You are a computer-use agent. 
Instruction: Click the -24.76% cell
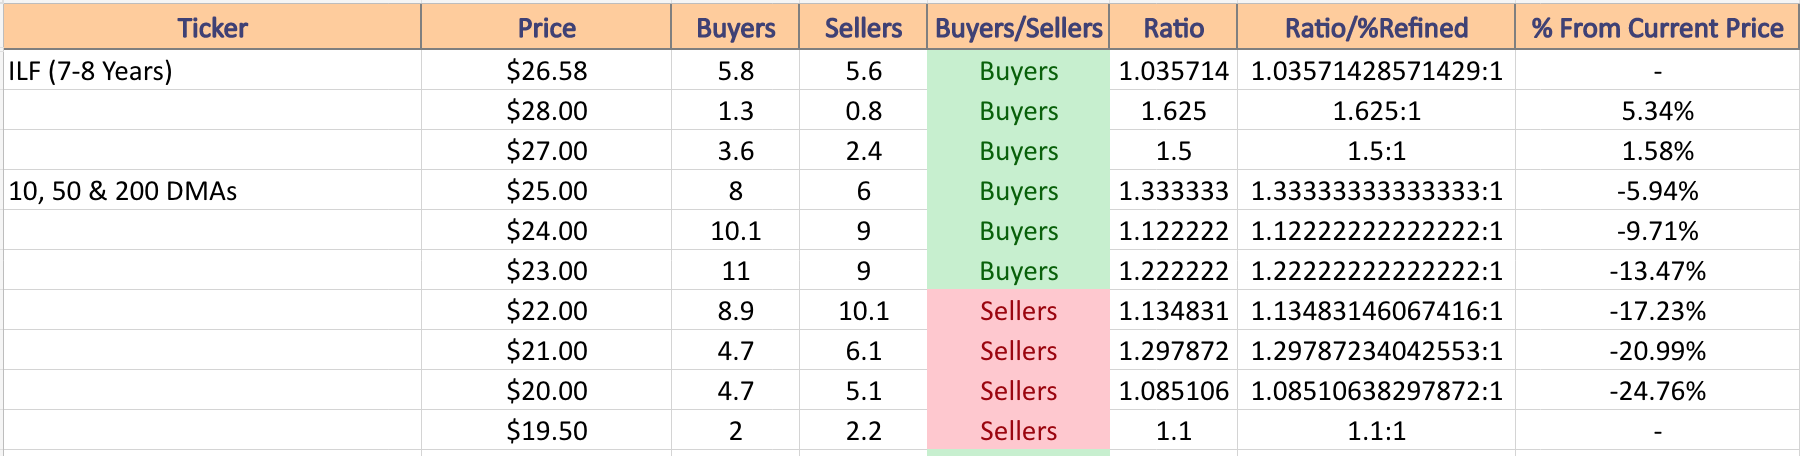coord(1657,390)
